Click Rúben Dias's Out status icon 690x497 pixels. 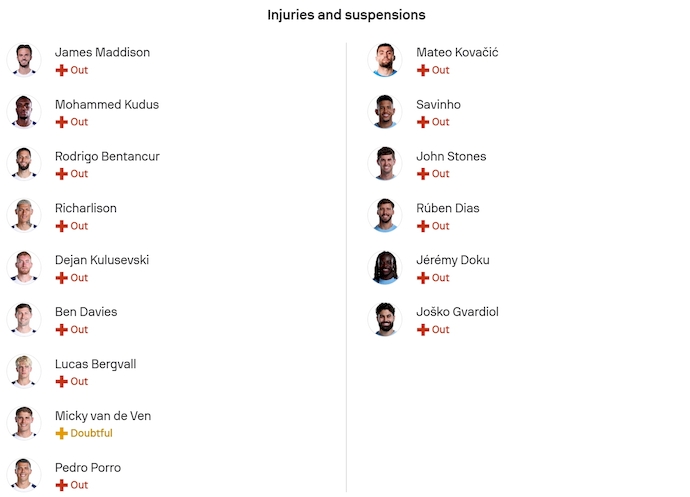(x=423, y=226)
